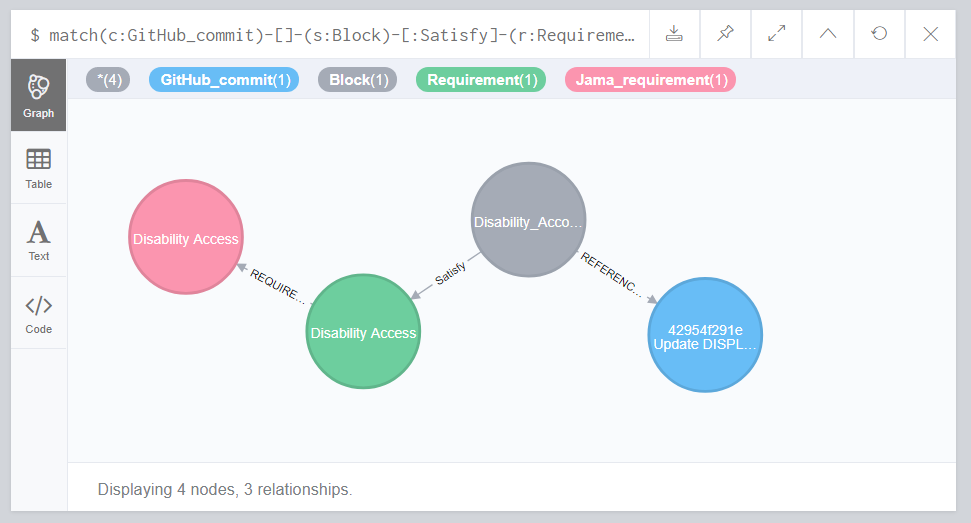Switch to Graph view
The image size is (971, 523).
point(38,95)
